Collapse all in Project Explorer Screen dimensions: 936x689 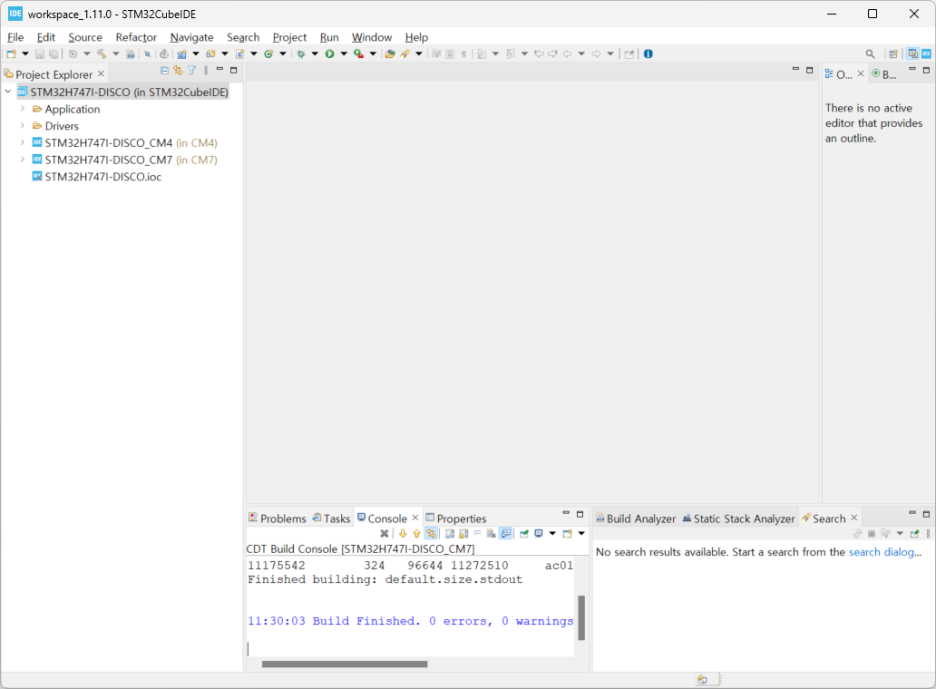pos(165,70)
